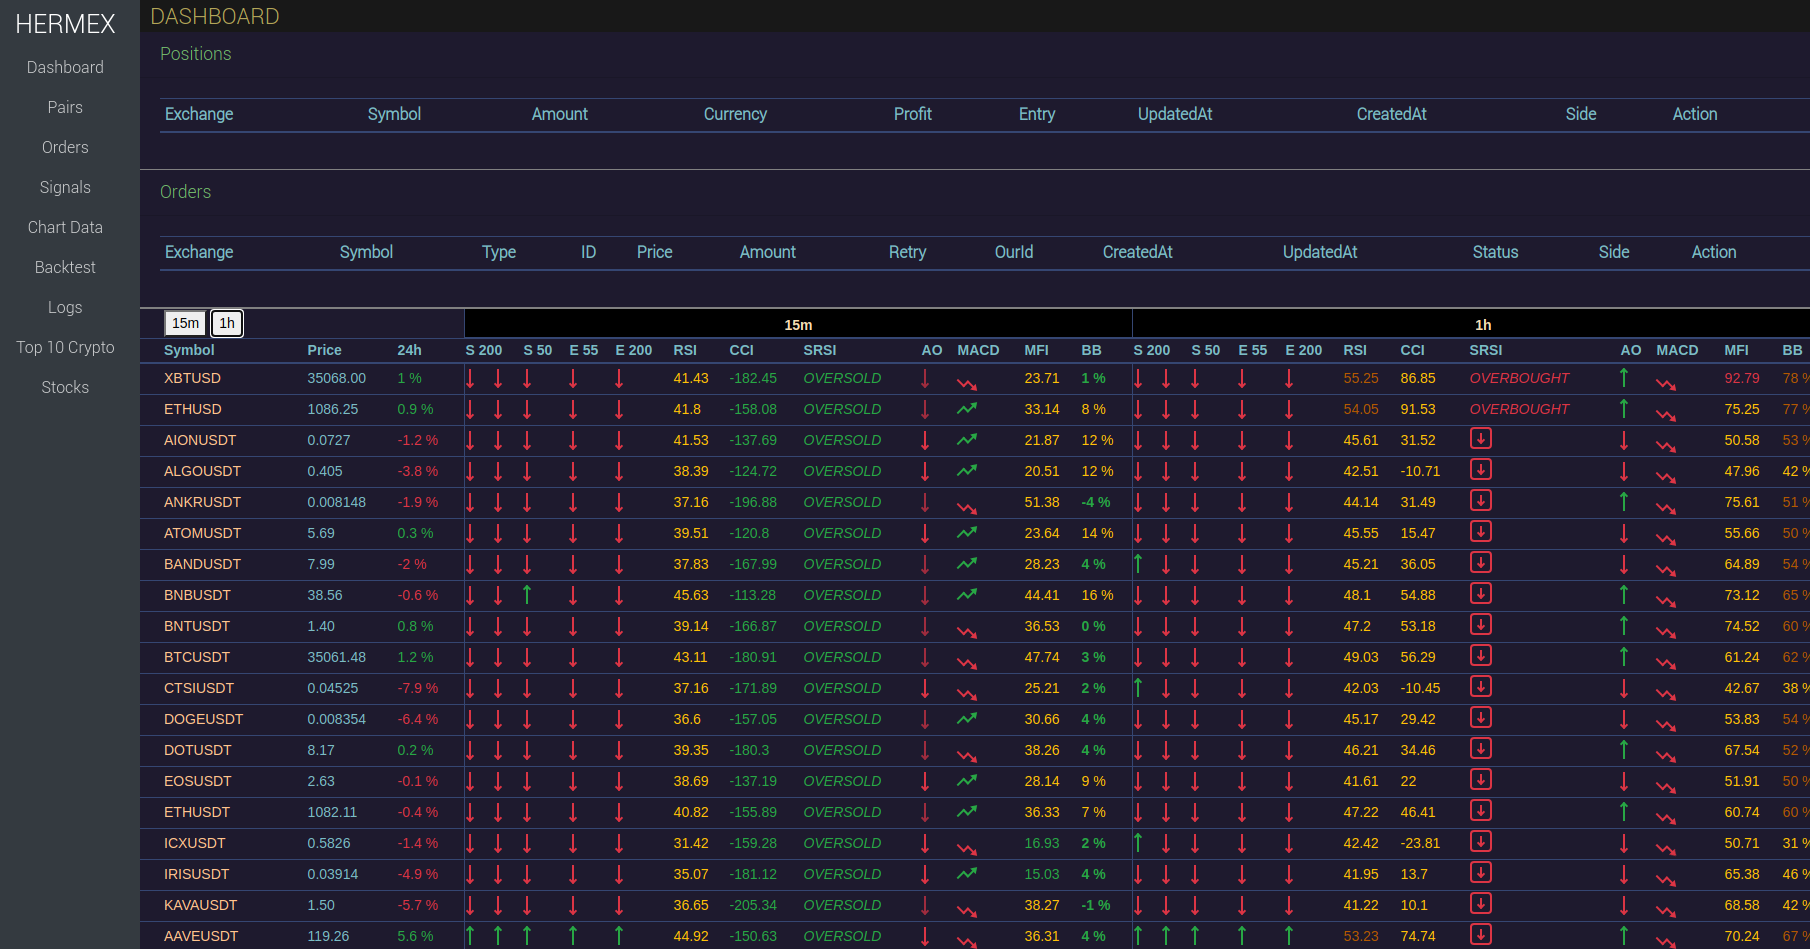Click the 15m CCI value -205.34 for KAVAUSDT

pyautogui.click(x=753, y=905)
